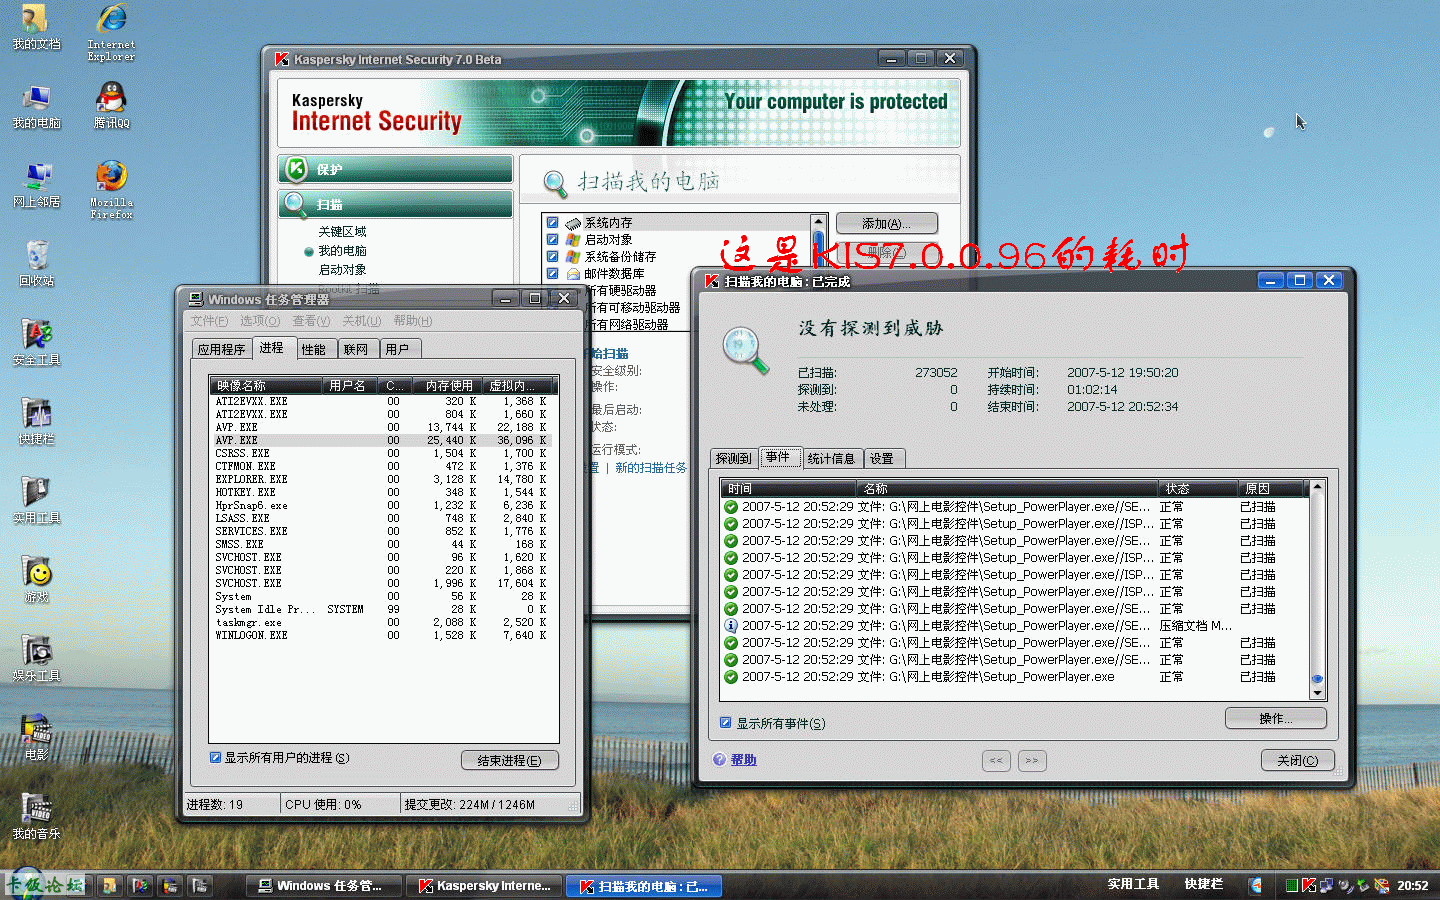Open the 安全工具 desktop folder icon
The image size is (1440, 900).
click(x=36, y=343)
